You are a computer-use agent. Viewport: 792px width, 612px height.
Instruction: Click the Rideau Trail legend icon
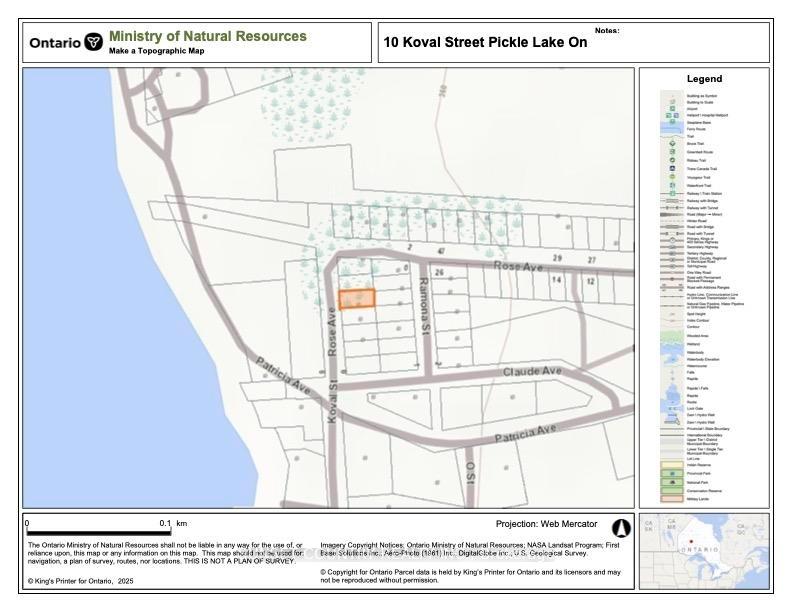pyautogui.click(x=672, y=160)
